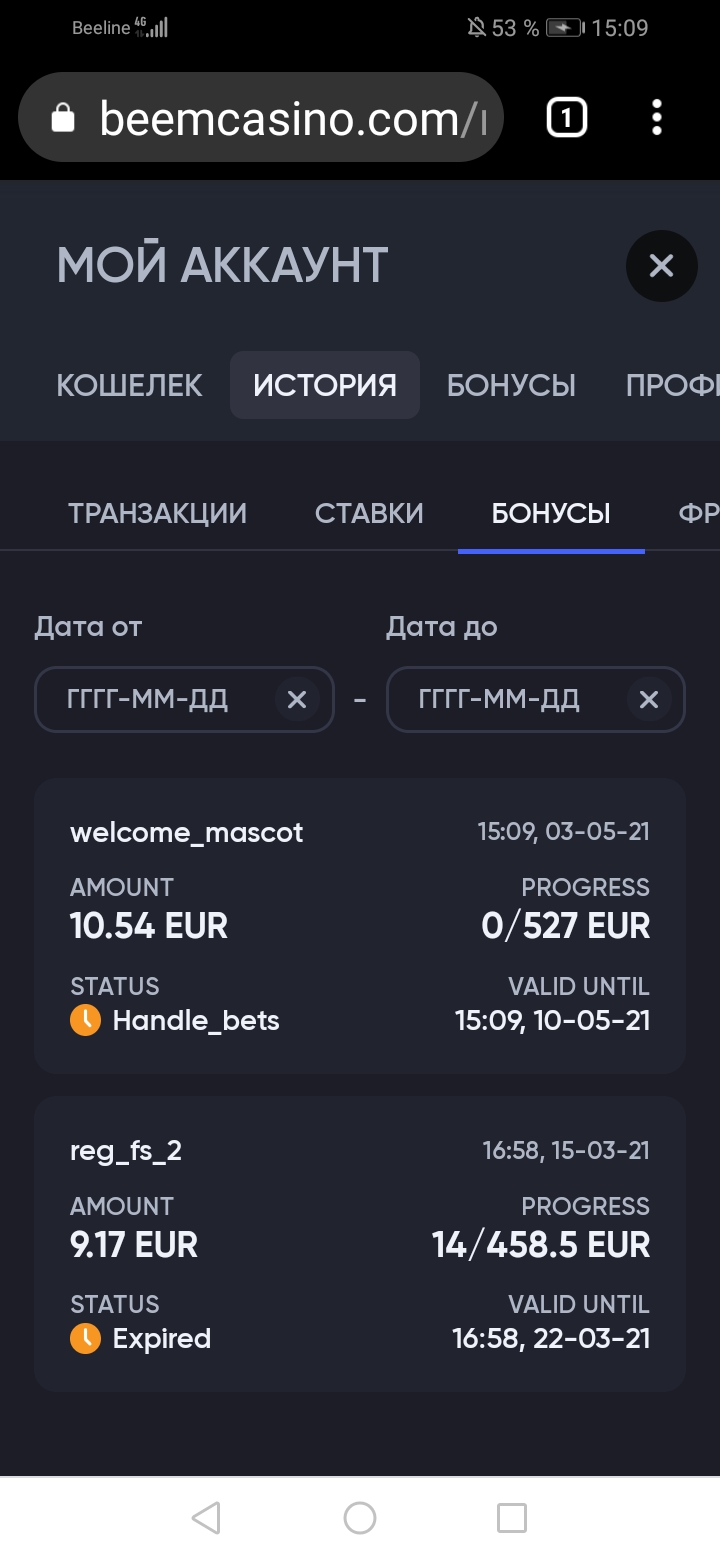This screenshot has width=720, height=1560.
Task: Select the История tab
Action: coord(325,385)
